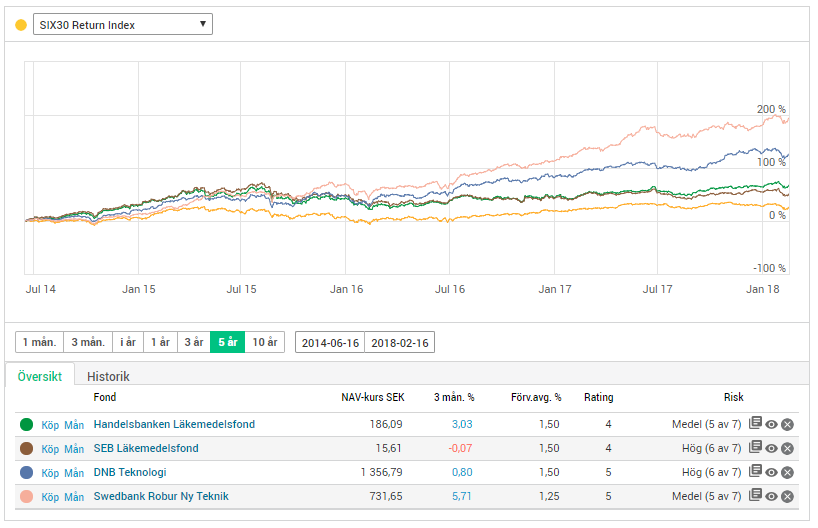Click the start date field 2014-06-16
818x528 pixels.
330,342
